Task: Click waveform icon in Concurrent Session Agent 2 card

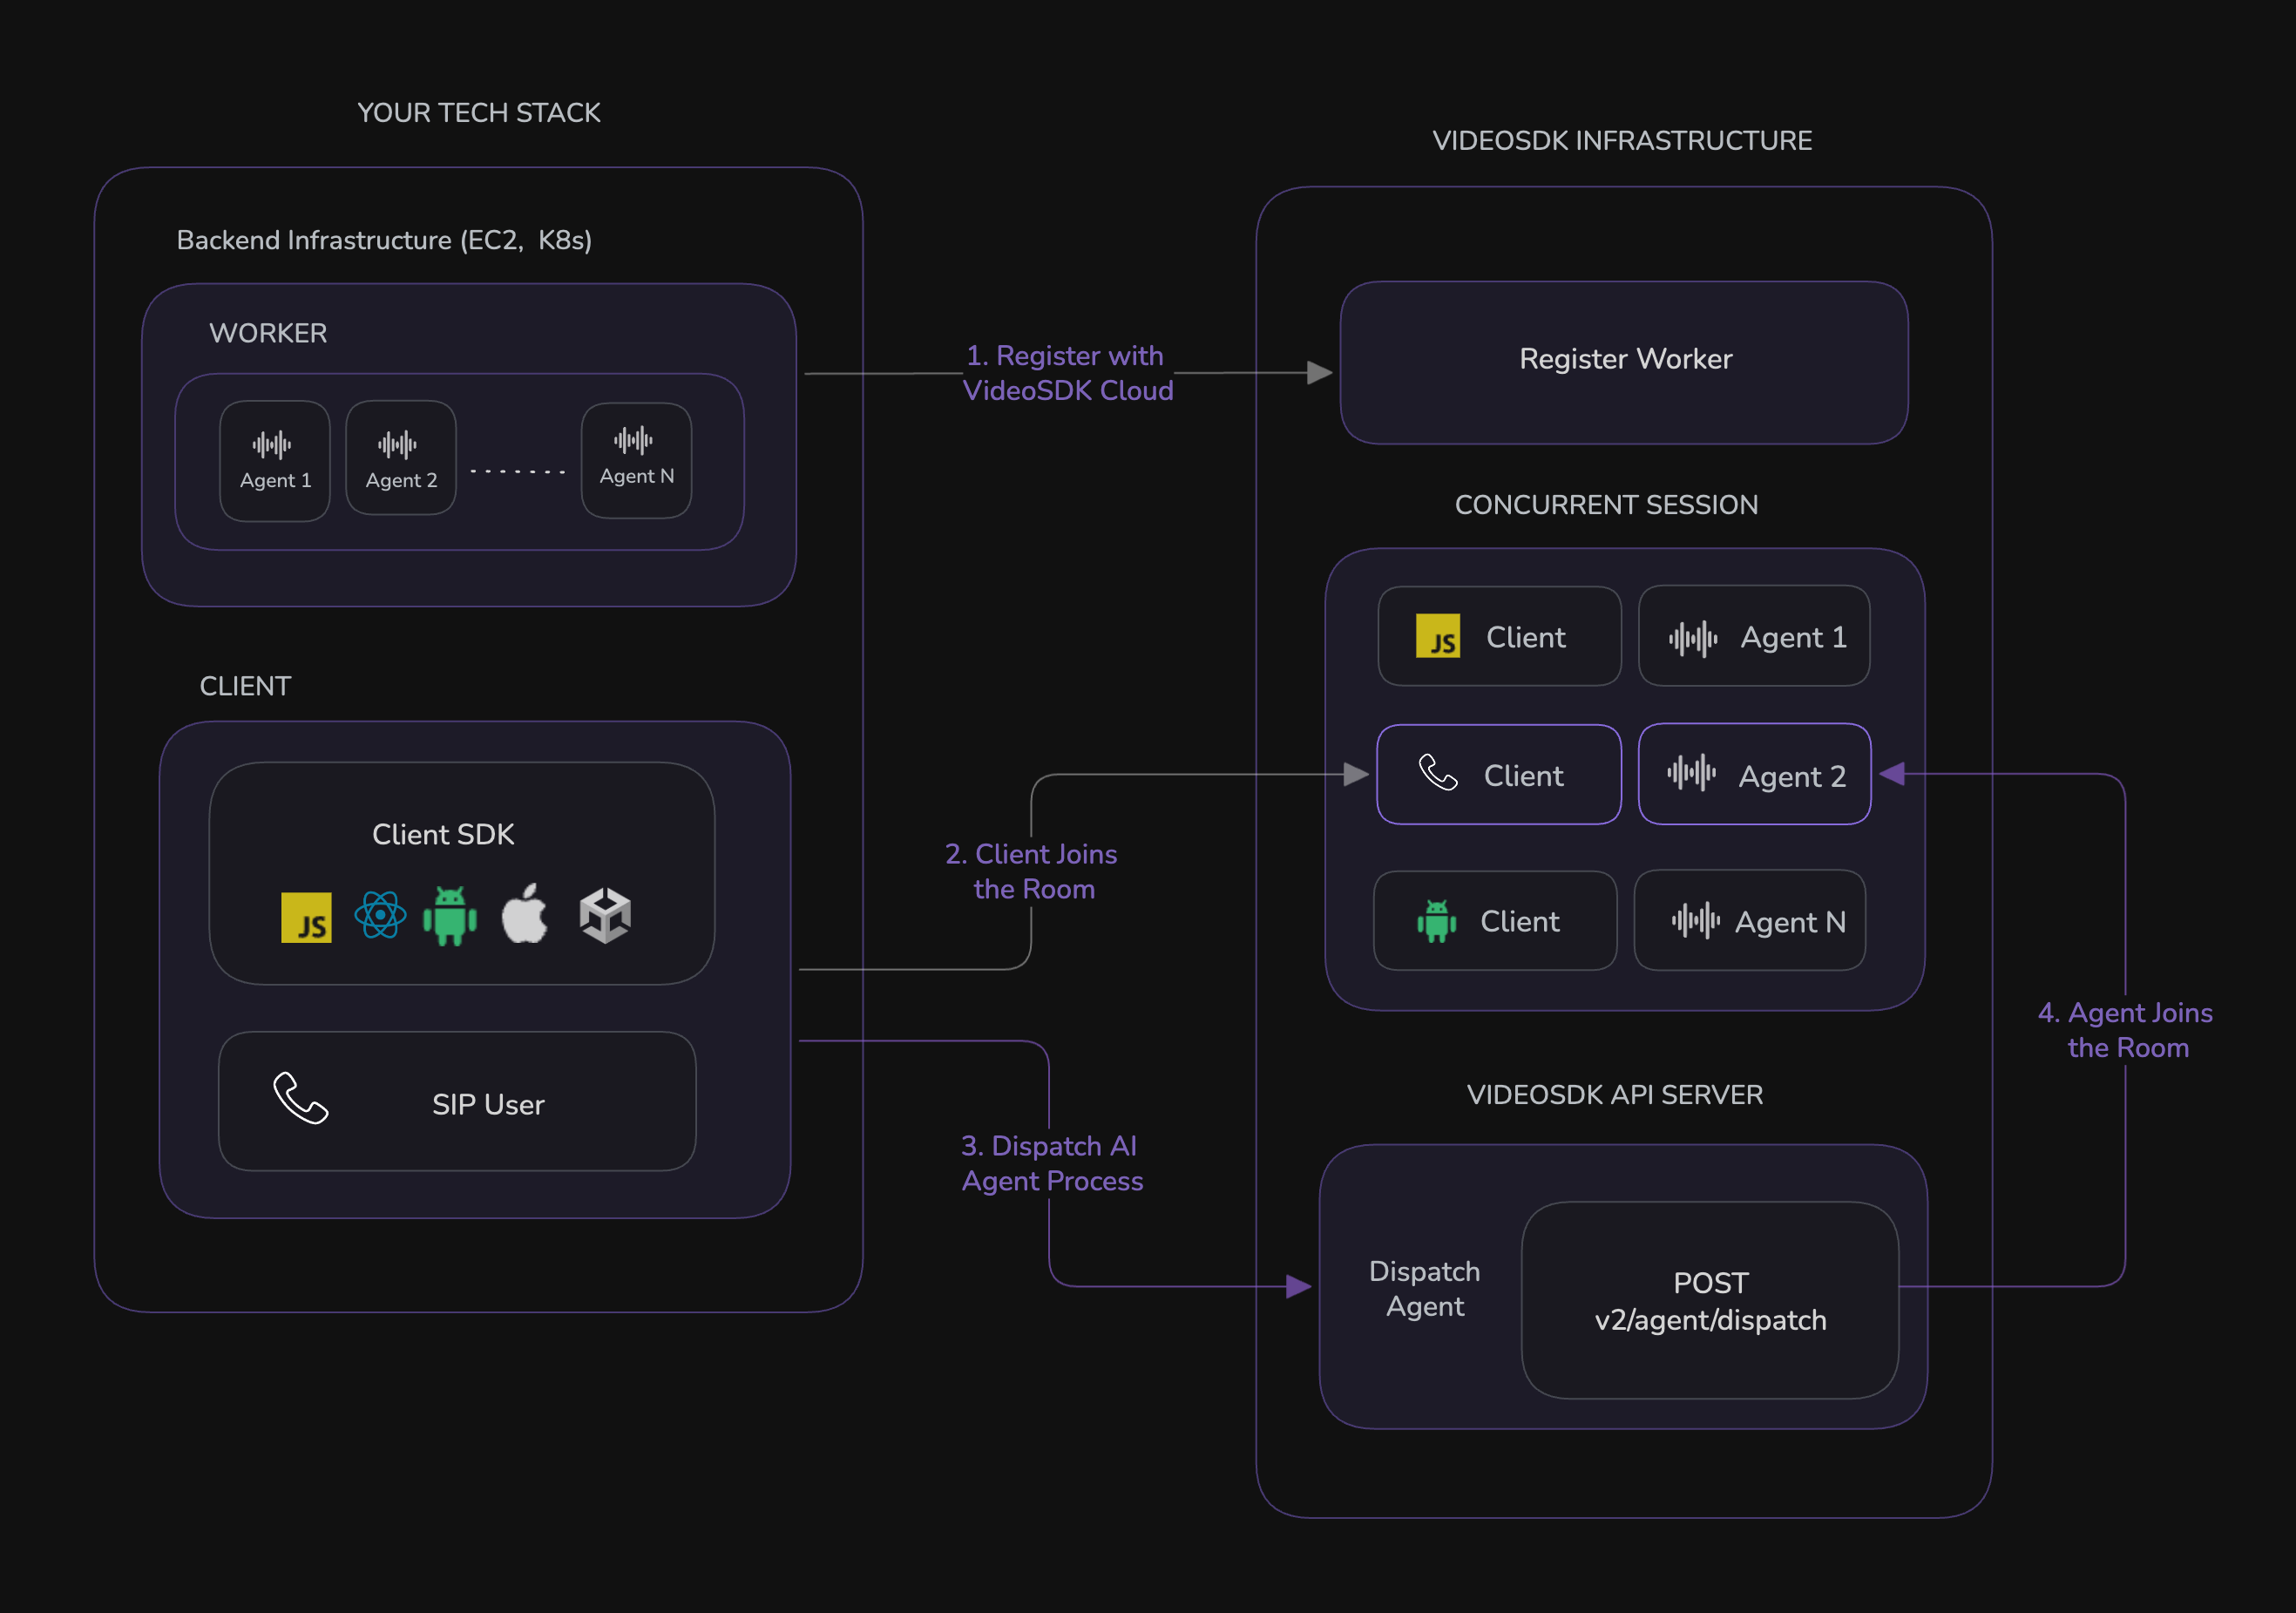Action: [1691, 772]
